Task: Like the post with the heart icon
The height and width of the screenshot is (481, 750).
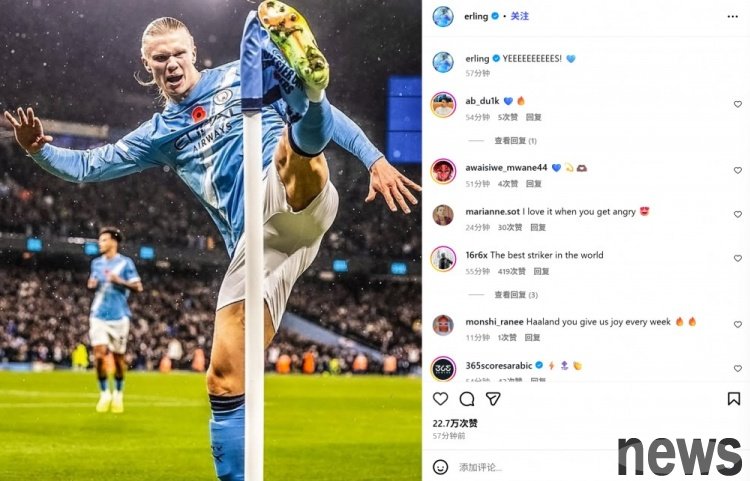Action: pyautogui.click(x=440, y=399)
